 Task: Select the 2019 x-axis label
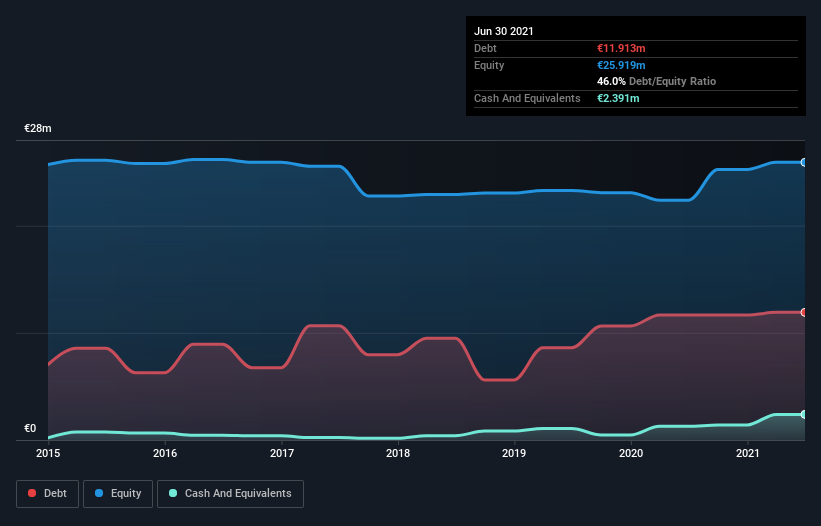coord(514,453)
